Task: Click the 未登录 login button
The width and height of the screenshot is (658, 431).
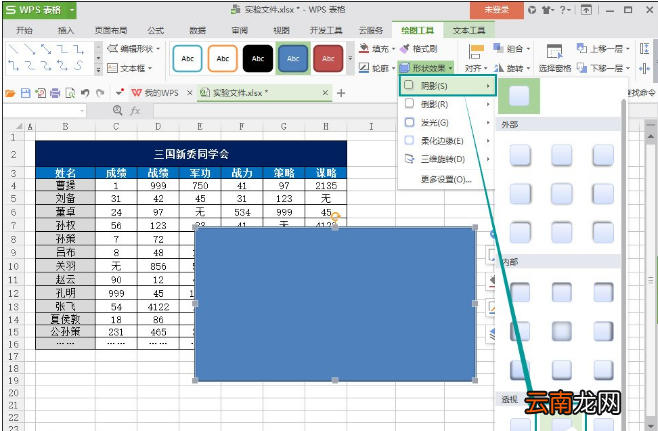Action: [497, 10]
